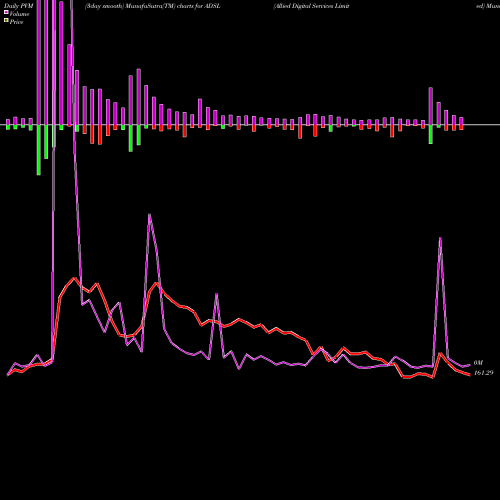Select the 'Volume' legend label
This screenshot has width=500, height=500.
coord(19,14)
